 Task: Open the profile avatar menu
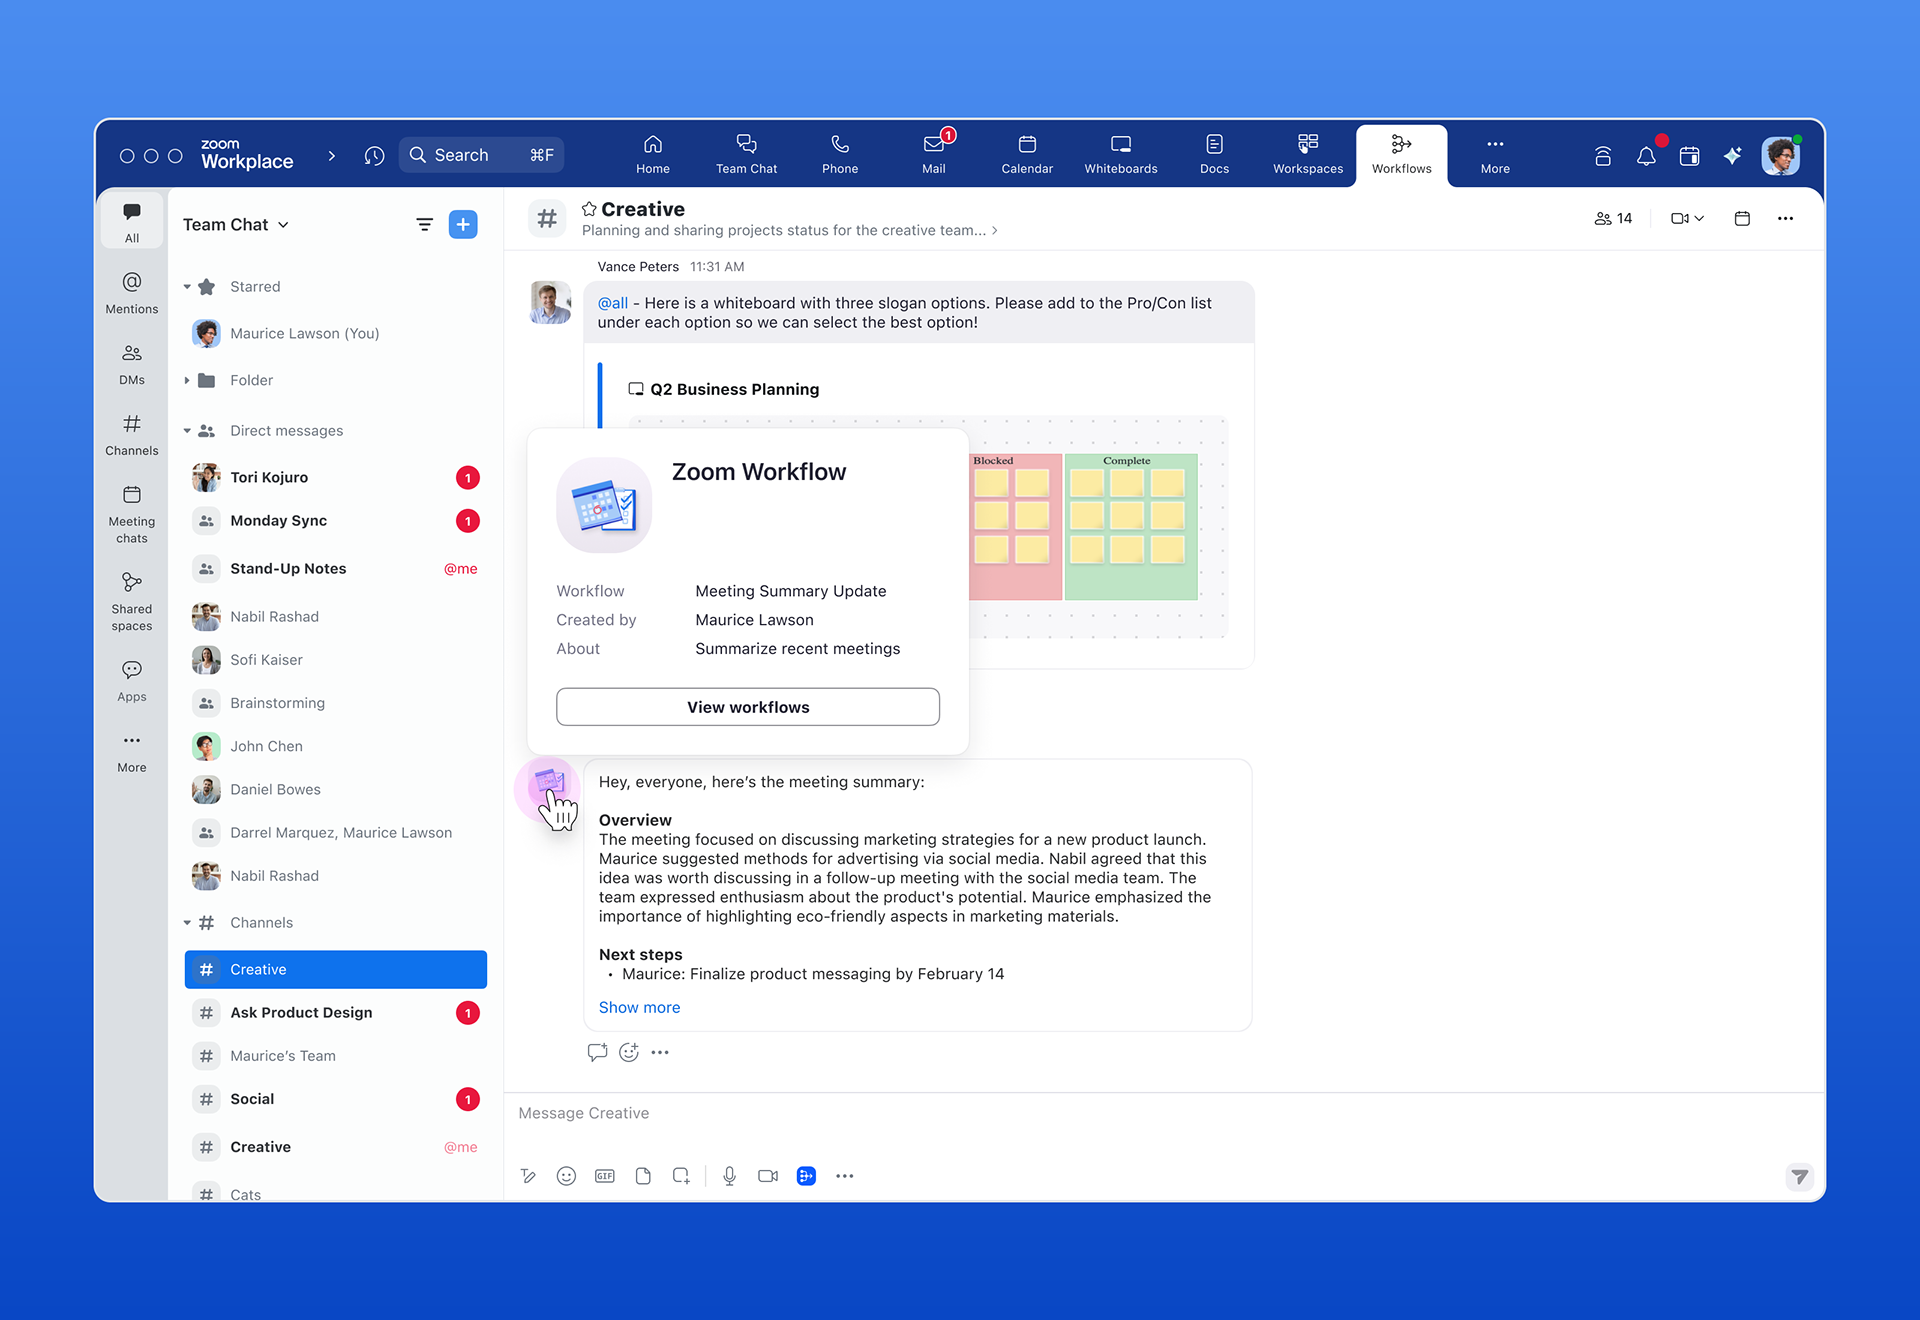(1780, 155)
